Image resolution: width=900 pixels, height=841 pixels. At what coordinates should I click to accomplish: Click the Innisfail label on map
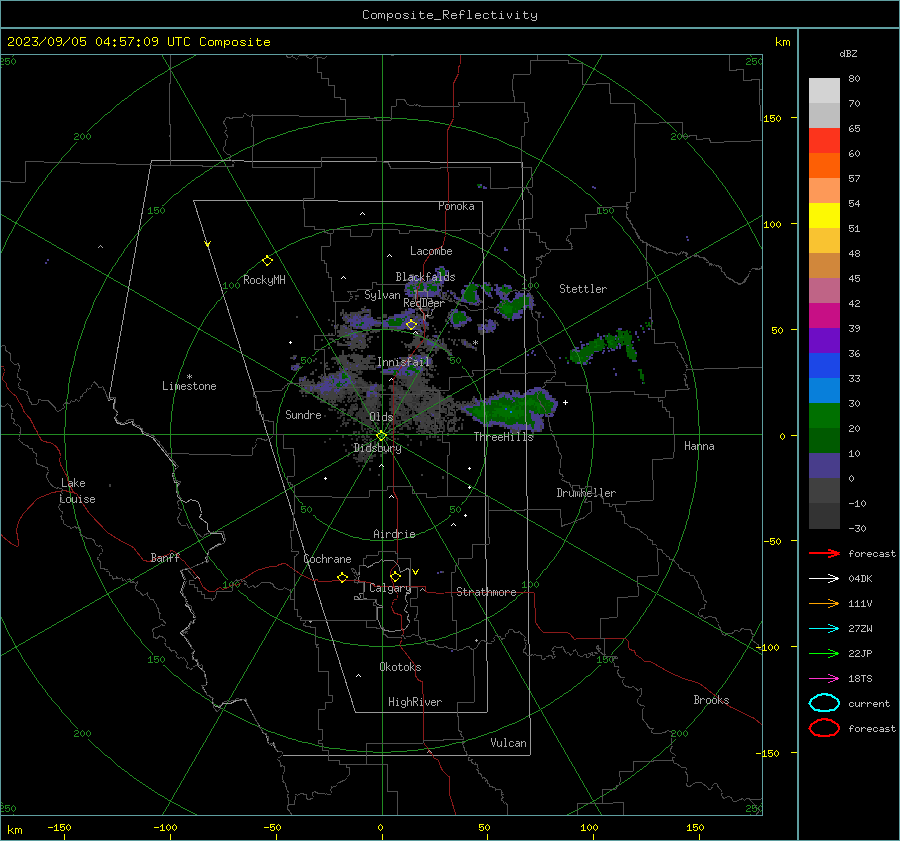tap(404, 362)
